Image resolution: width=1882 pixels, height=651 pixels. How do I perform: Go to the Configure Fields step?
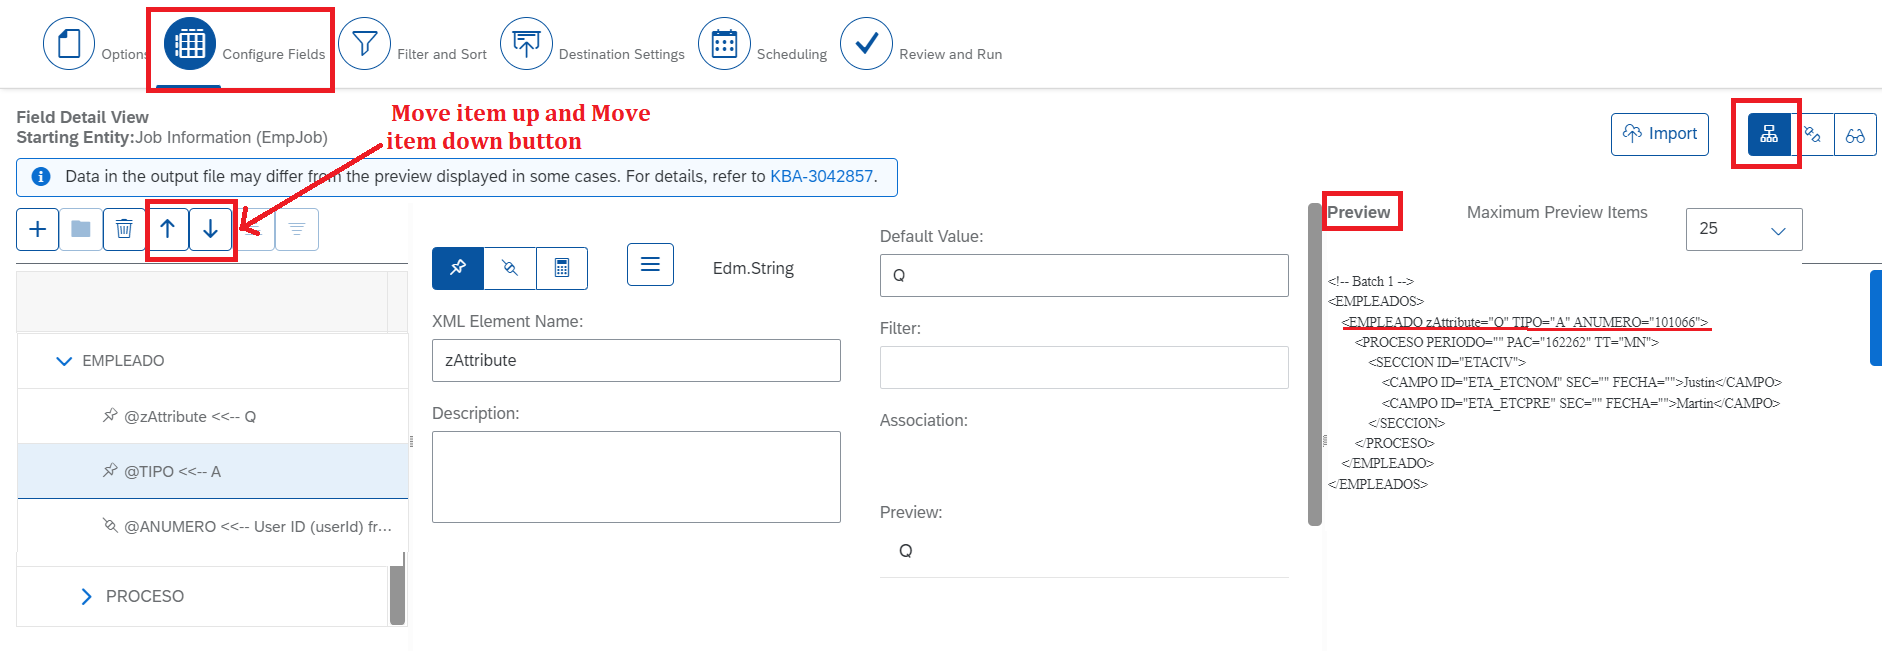[190, 44]
